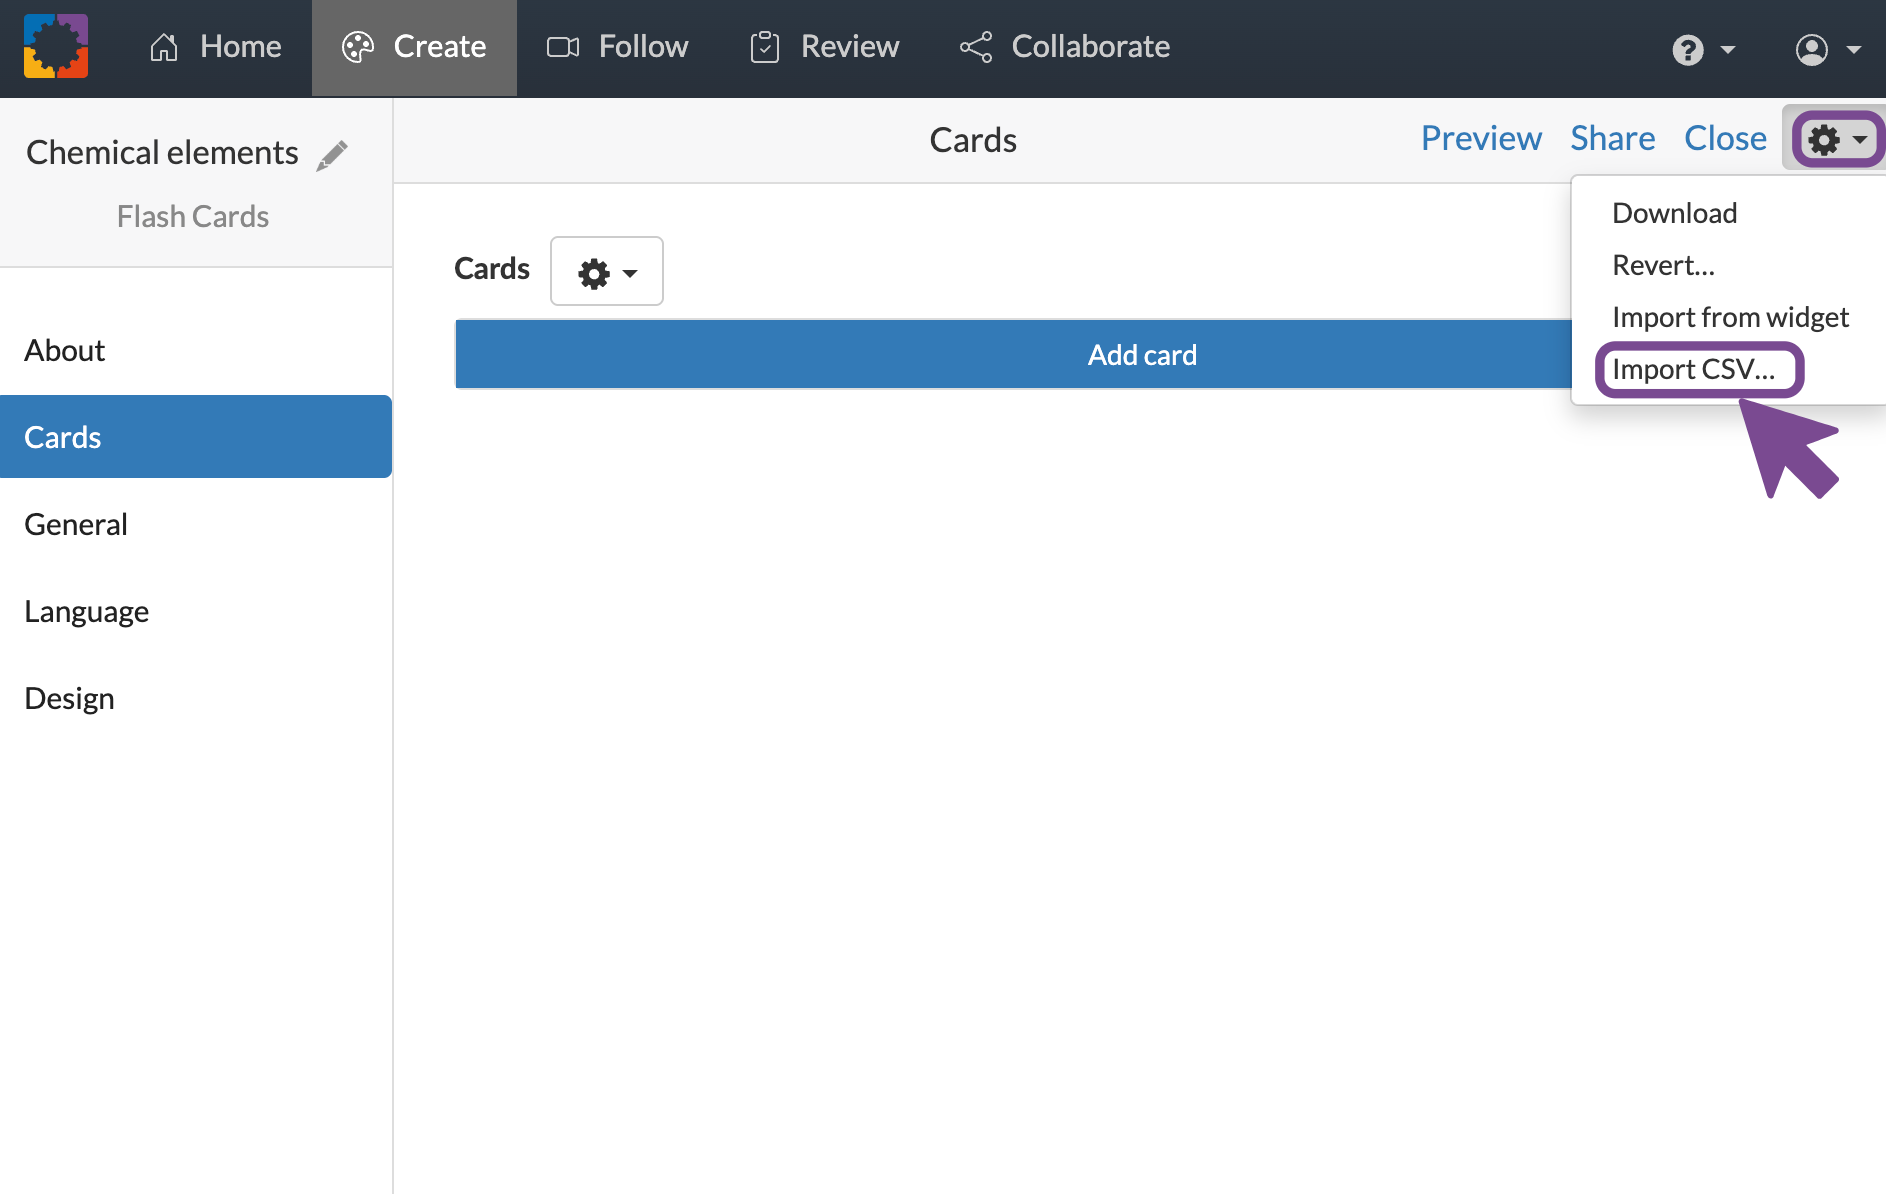Screen dimensions: 1886x1194
Task: Select Import CSV menu entry
Action: pyautogui.click(x=1698, y=368)
